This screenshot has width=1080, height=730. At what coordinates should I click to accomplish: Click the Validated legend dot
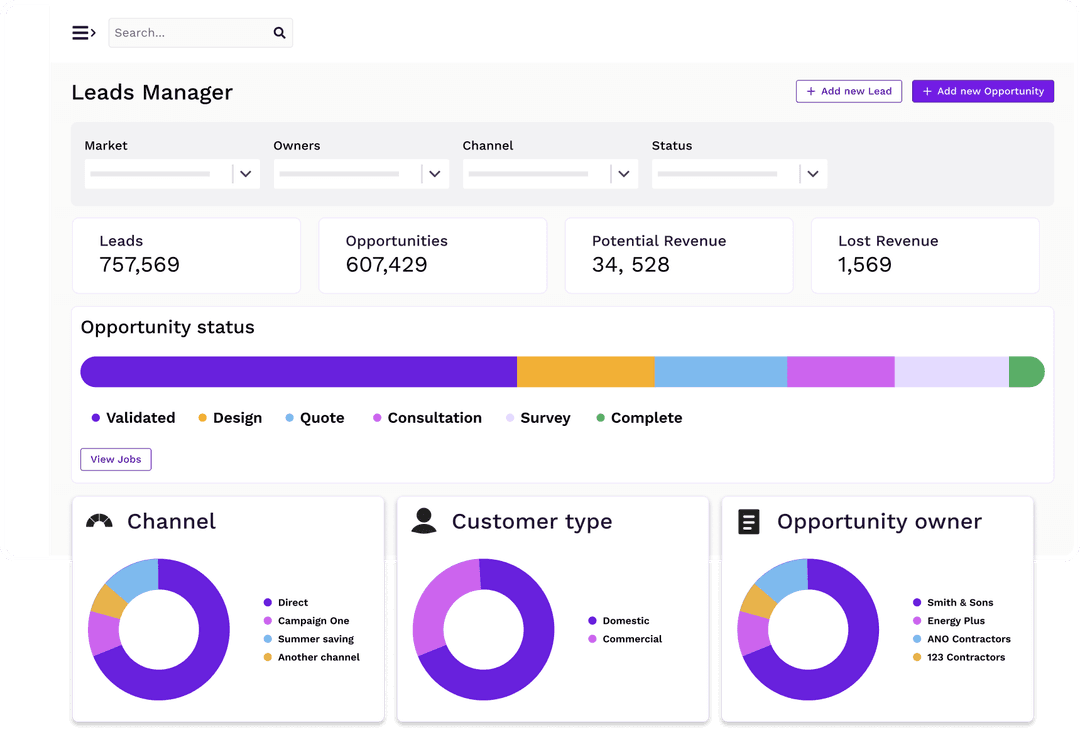tap(96, 418)
